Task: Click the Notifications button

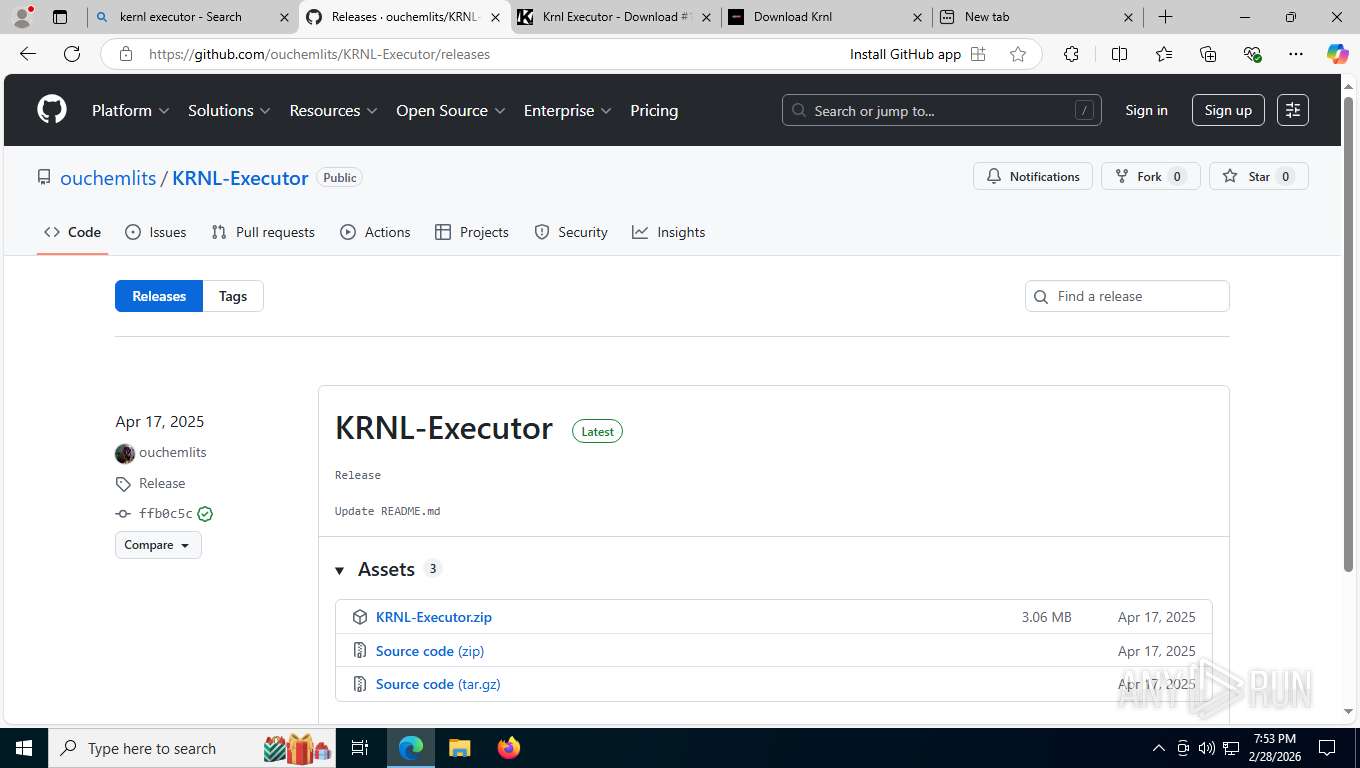Action: (1033, 177)
